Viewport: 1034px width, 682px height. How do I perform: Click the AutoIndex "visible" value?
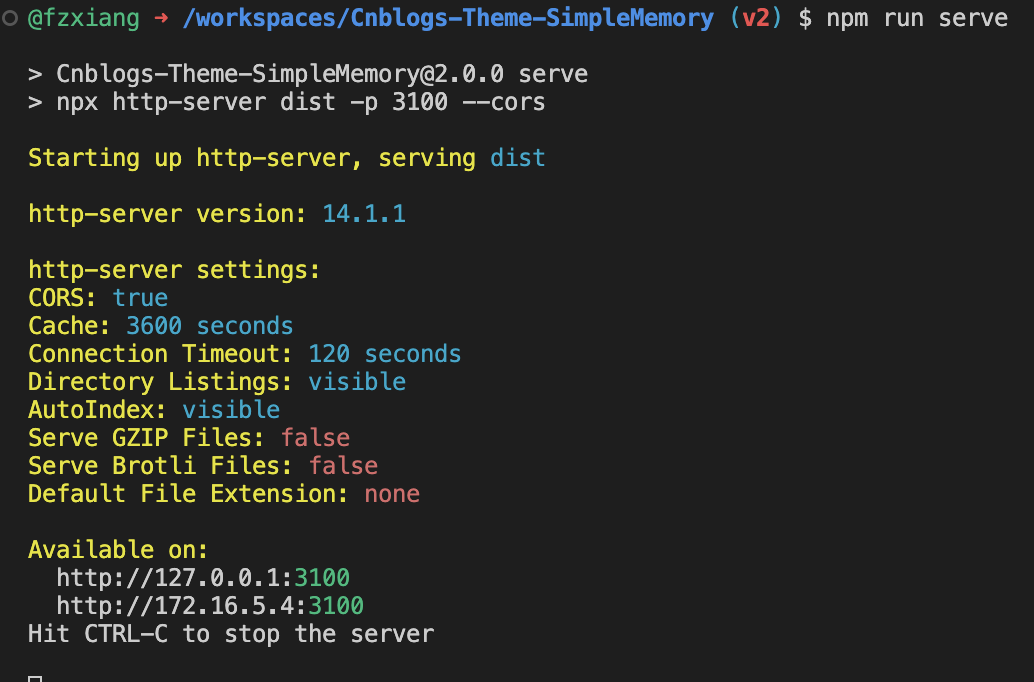click(231, 410)
